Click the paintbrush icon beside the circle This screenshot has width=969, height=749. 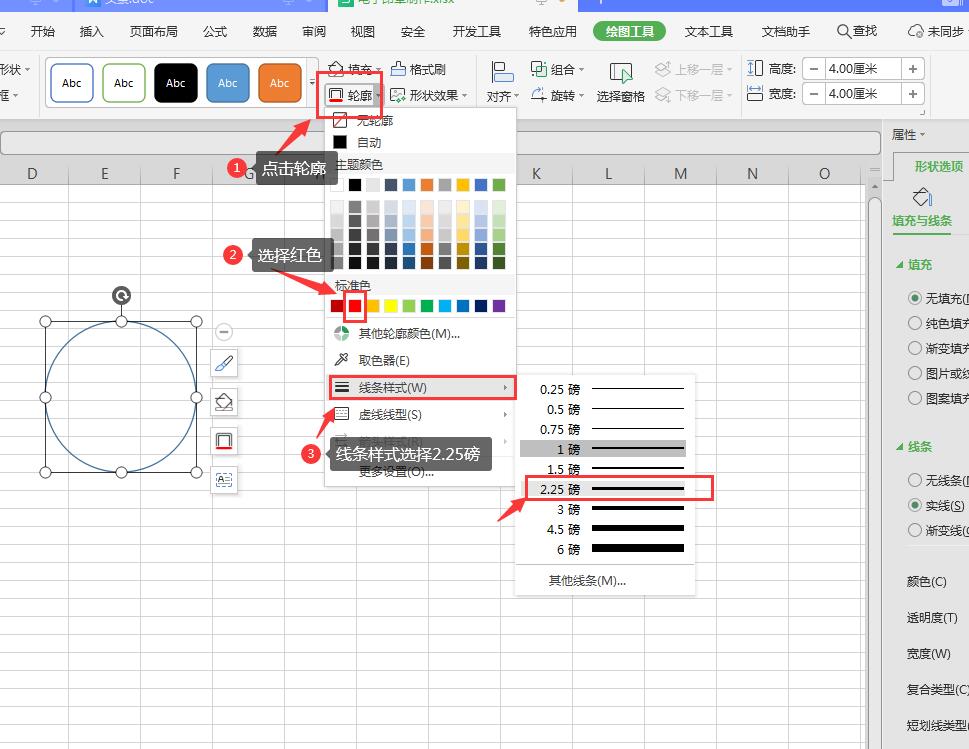click(x=225, y=363)
